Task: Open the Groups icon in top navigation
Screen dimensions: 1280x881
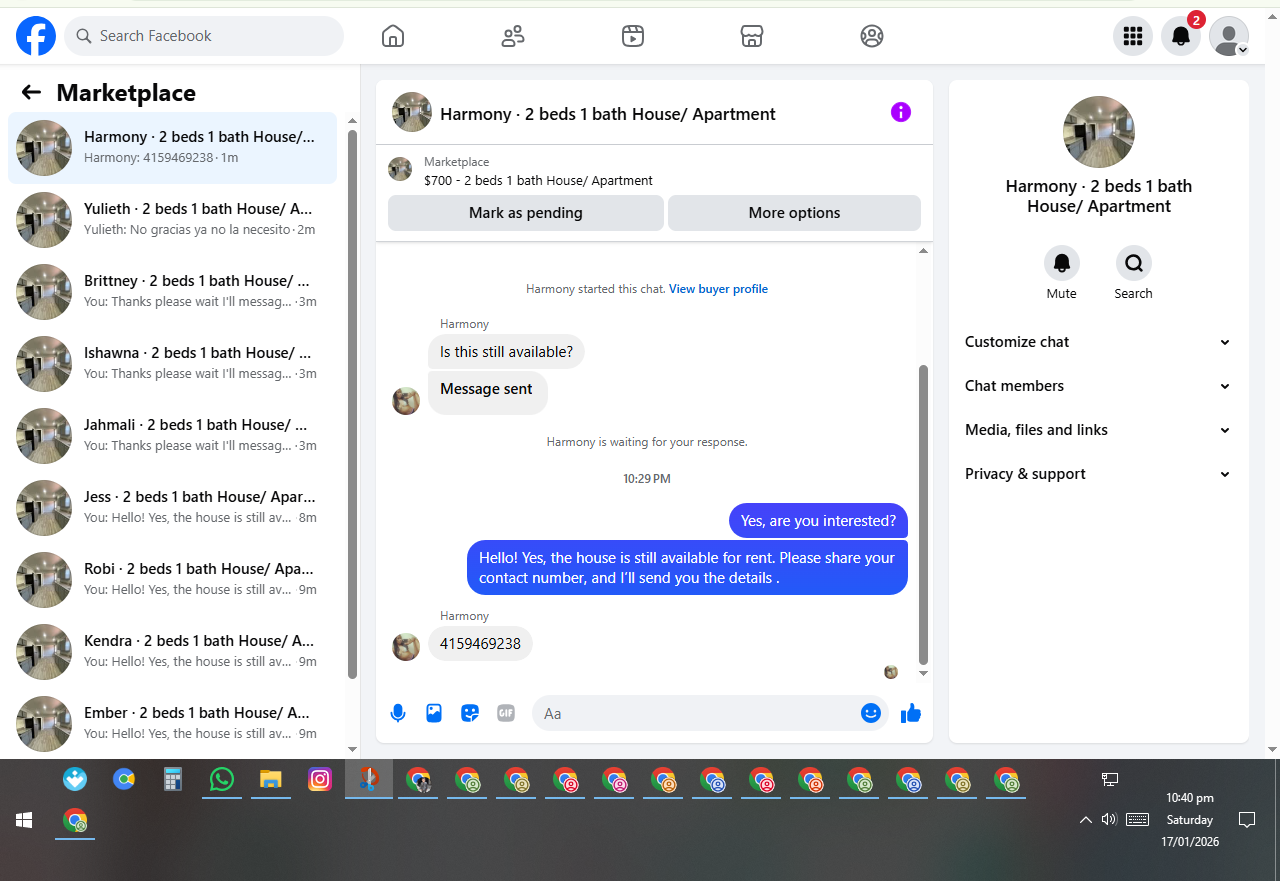Action: tap(872, 37)
